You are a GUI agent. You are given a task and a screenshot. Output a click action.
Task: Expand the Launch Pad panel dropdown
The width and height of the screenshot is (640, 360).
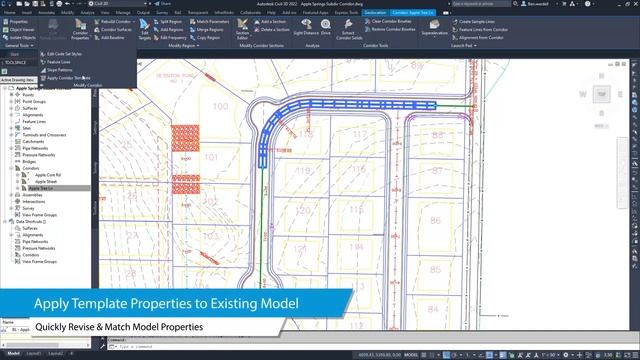tap(464, 46)
